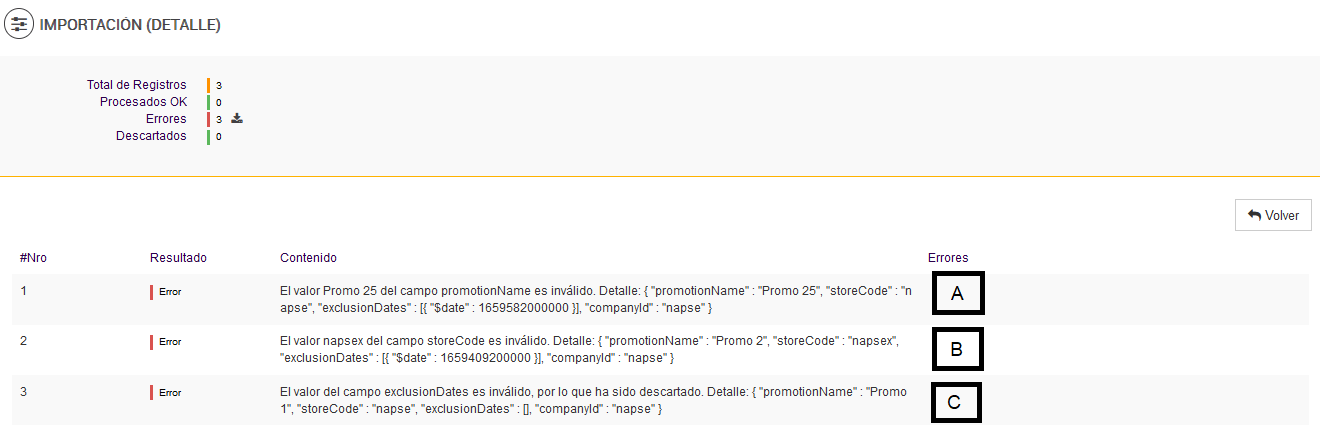This screenshot has width=1320, height=435.
Task: Click the Resultado column header
Action: pyautogui.click(x=178, y=258)
